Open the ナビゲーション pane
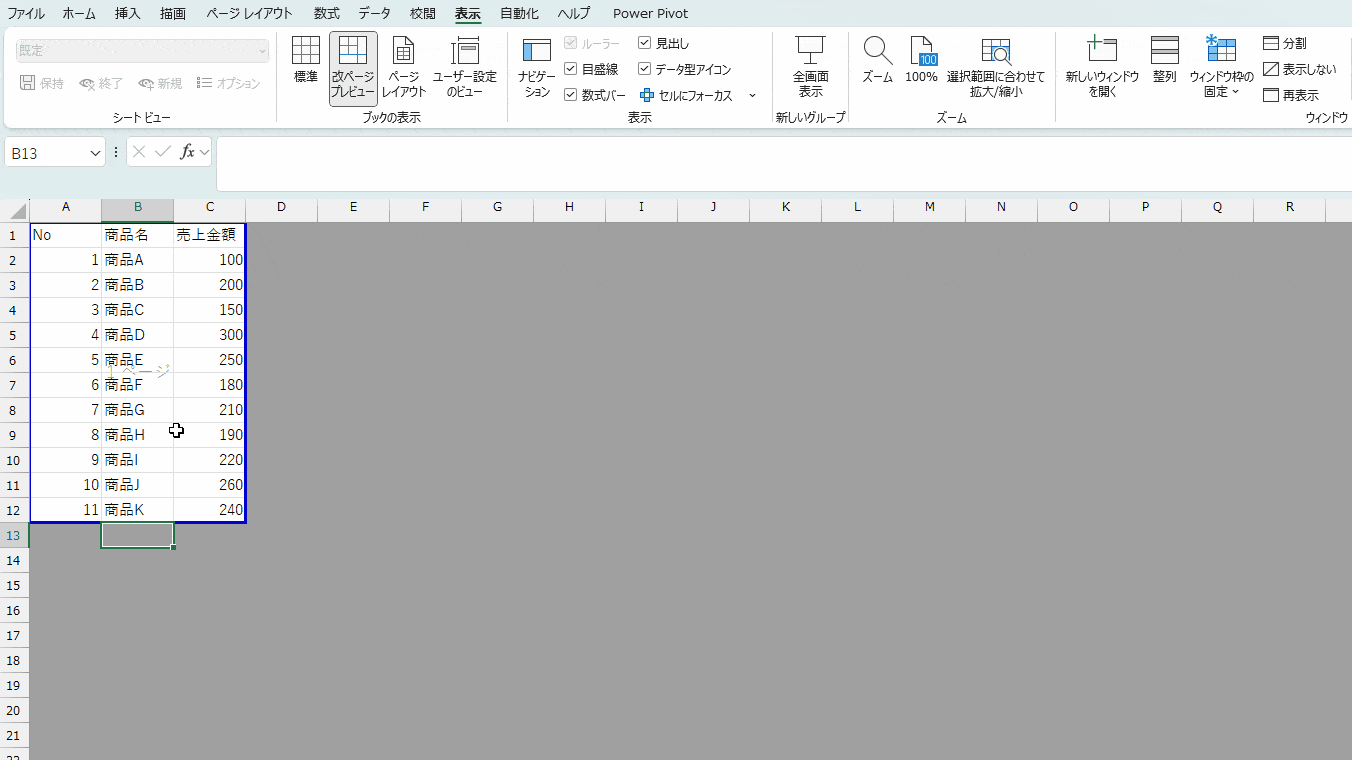The height and width of the screenshot is (760, 1352). pos(535,68)
